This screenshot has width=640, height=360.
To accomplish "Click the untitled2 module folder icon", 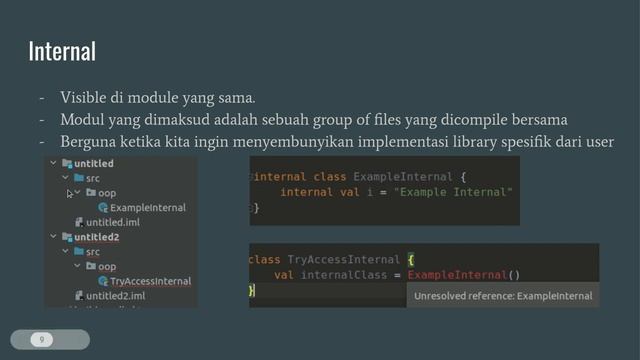I will [x=67, y=237].
